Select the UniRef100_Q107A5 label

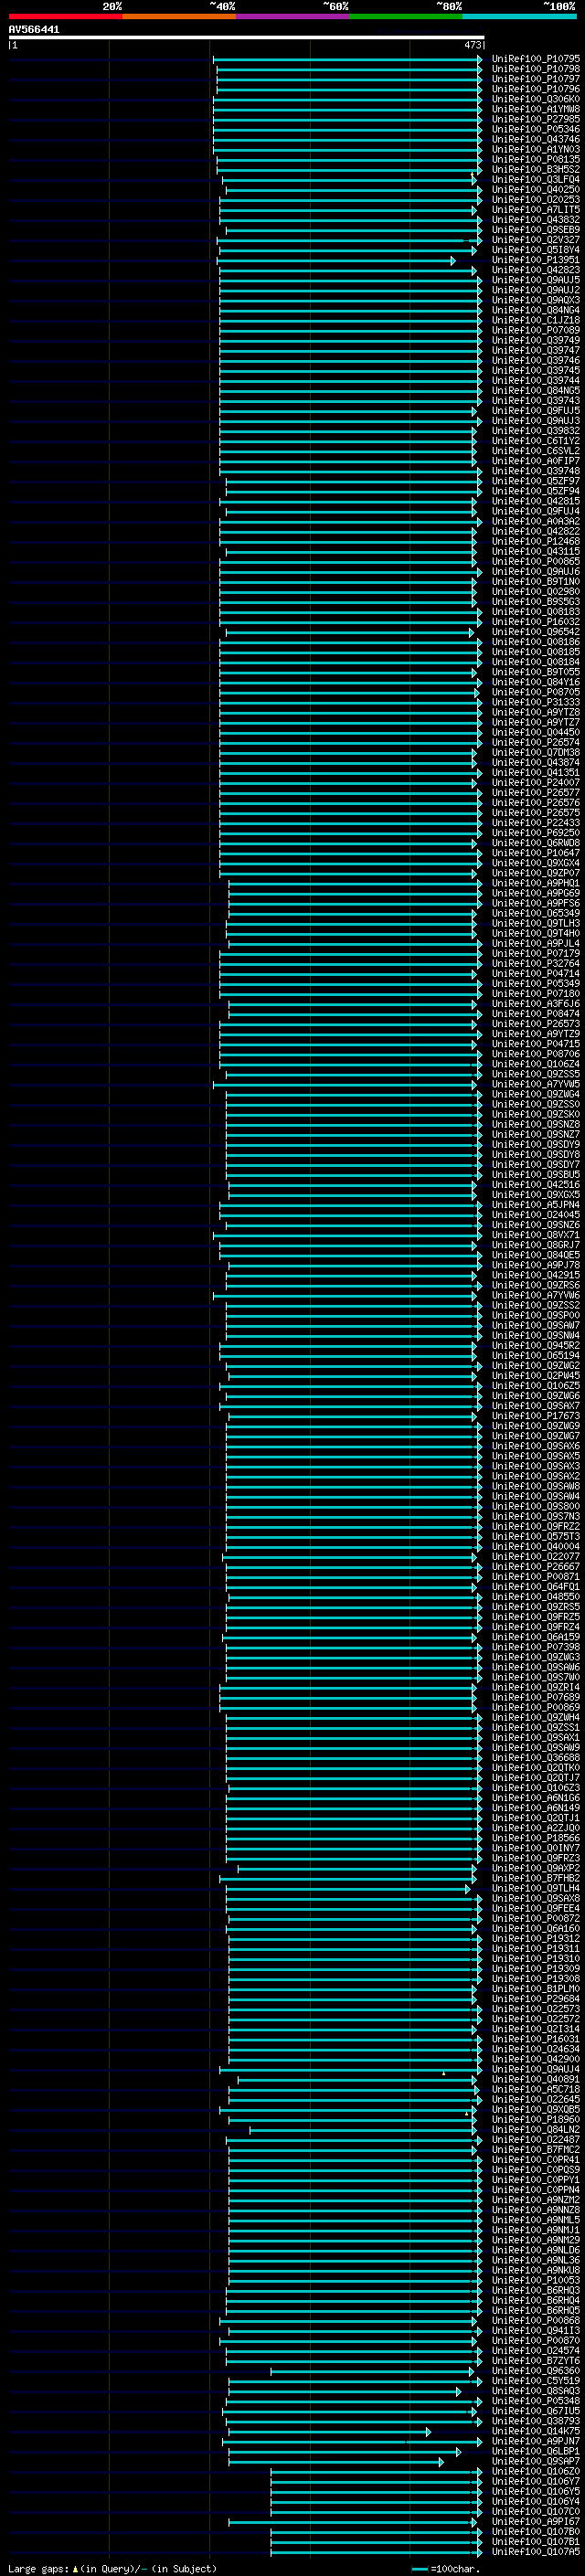(536, 2551)
